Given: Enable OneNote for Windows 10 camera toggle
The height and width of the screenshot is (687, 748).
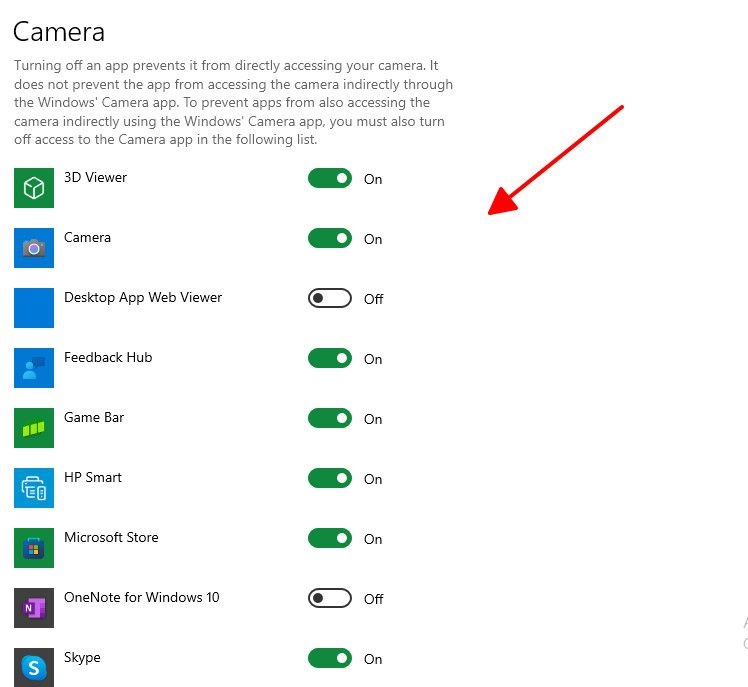Looking at the screenshot, I should 330,598.
